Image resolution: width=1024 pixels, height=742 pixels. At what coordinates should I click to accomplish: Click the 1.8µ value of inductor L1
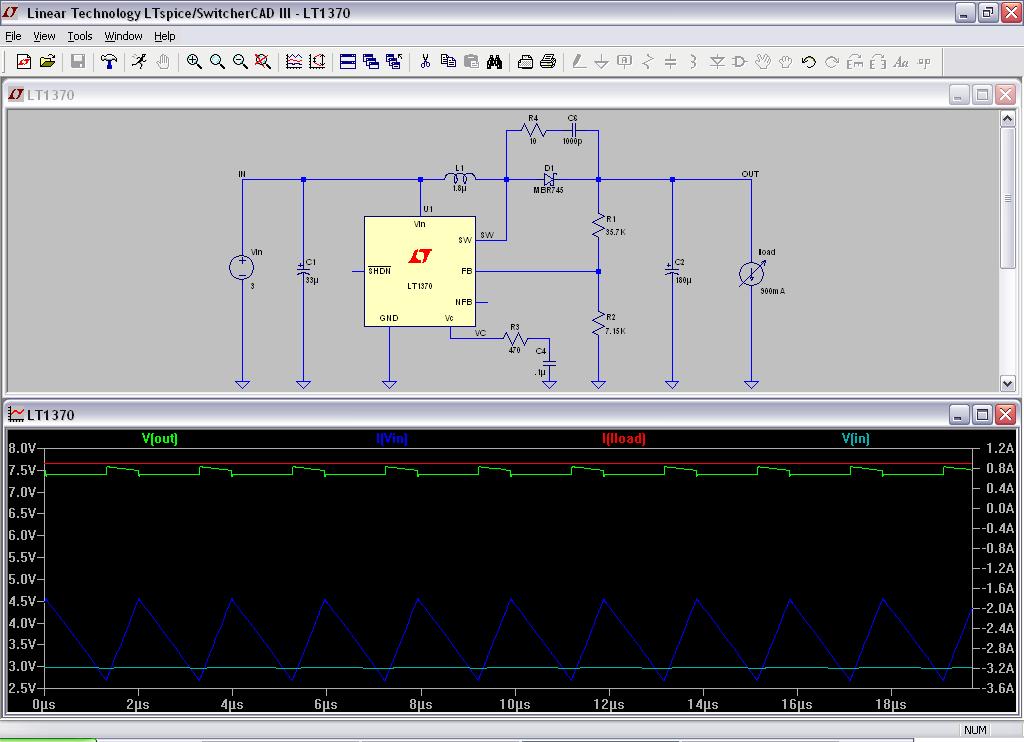point(460,188)
